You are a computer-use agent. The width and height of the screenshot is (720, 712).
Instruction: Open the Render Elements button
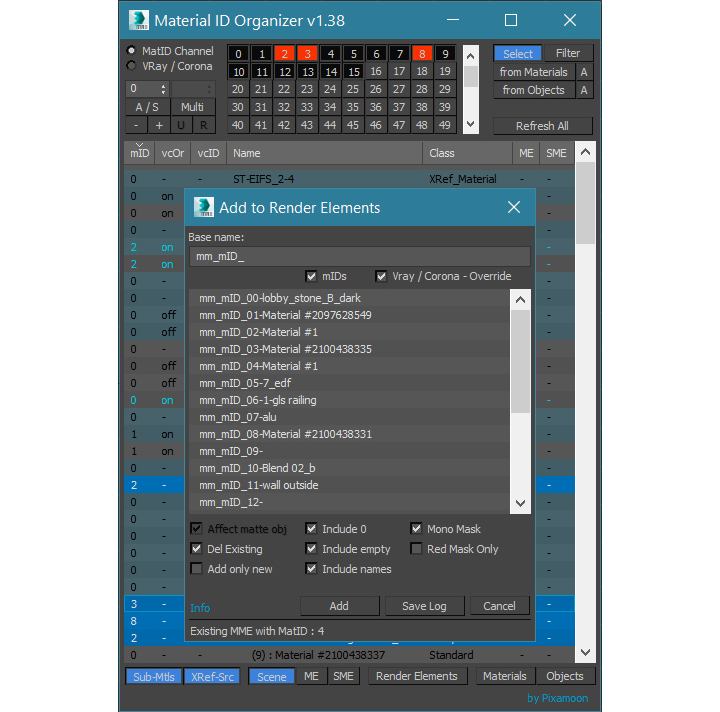417,676
